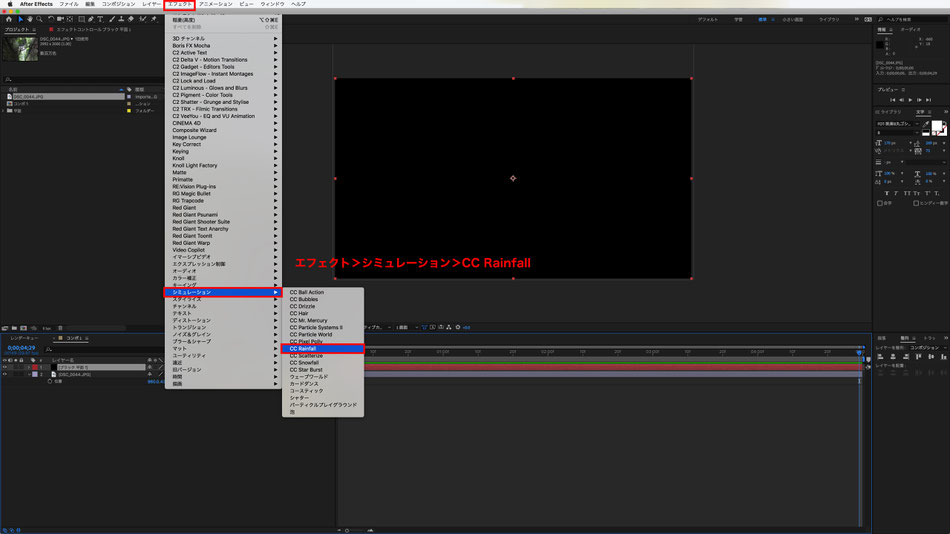
Task: Play the preview
Action: [910, 100]
